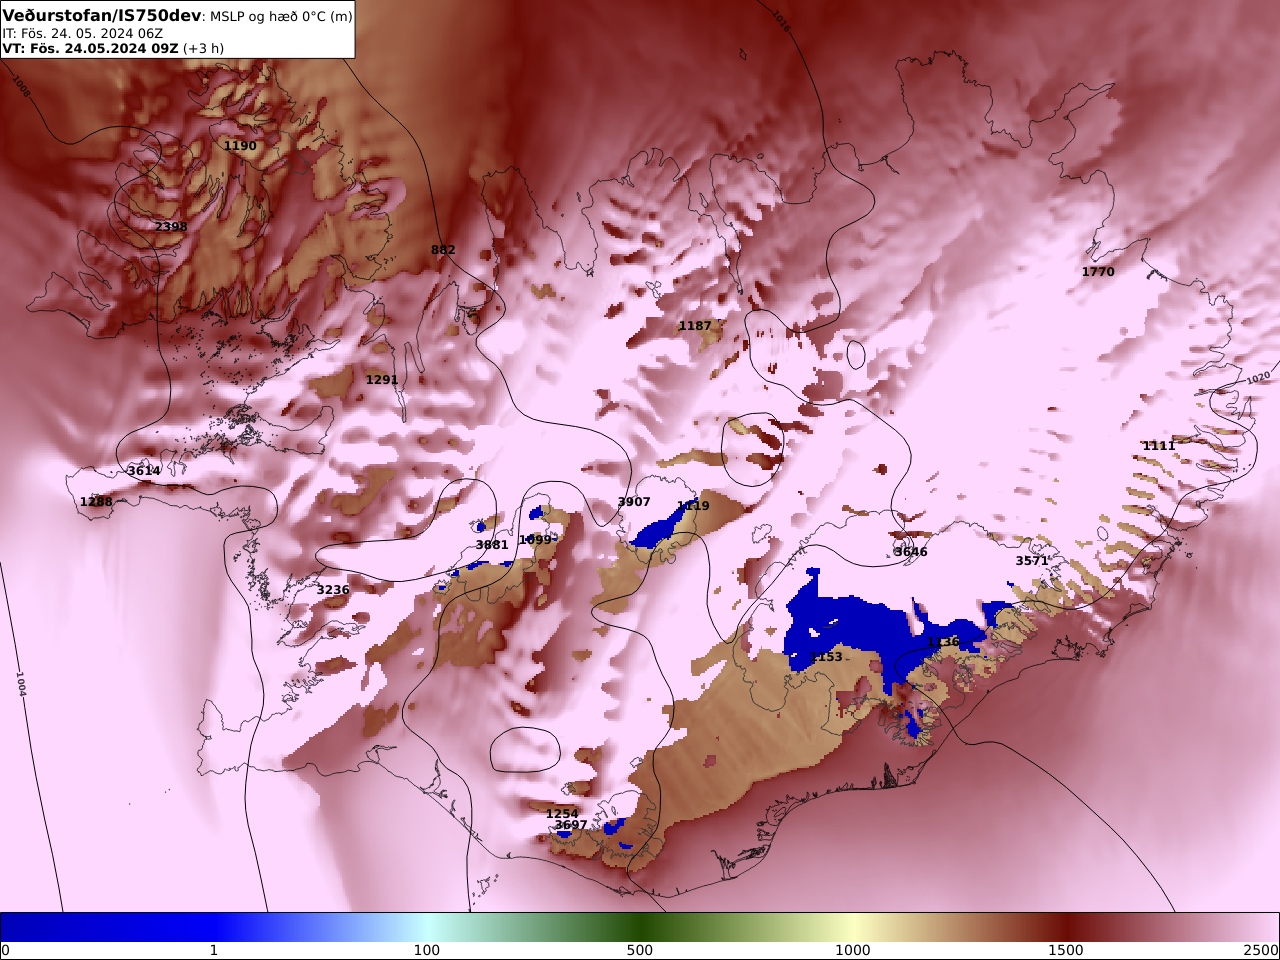Click the 1136 height label
Screen dimensions: 1280x960
(x=943, y=642)
